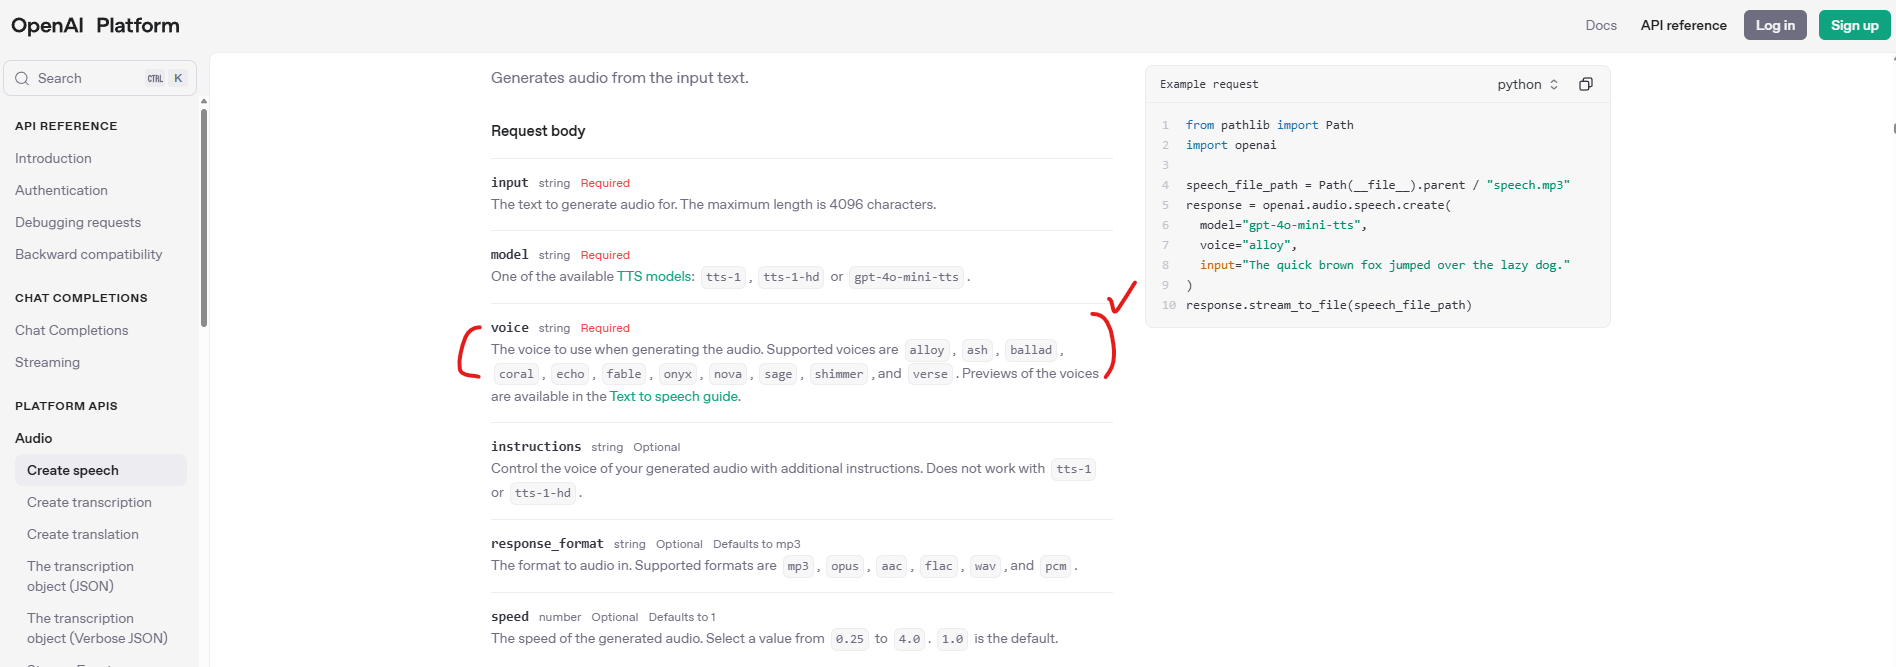The width and height of the screenshot is (1896, 667).
Task: Select Chat Completions sidebar item
Action: click(71, 330)
